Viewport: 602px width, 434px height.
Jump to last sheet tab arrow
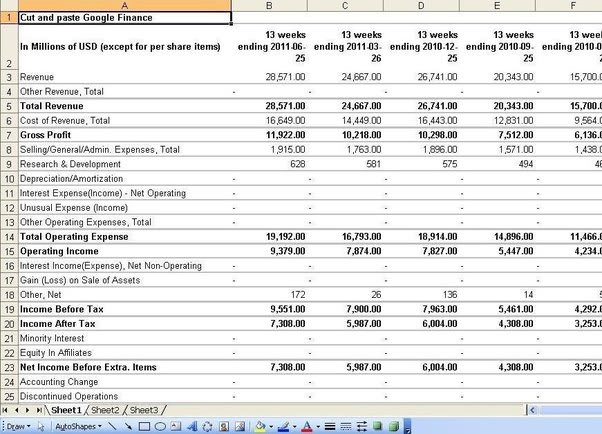39,410
